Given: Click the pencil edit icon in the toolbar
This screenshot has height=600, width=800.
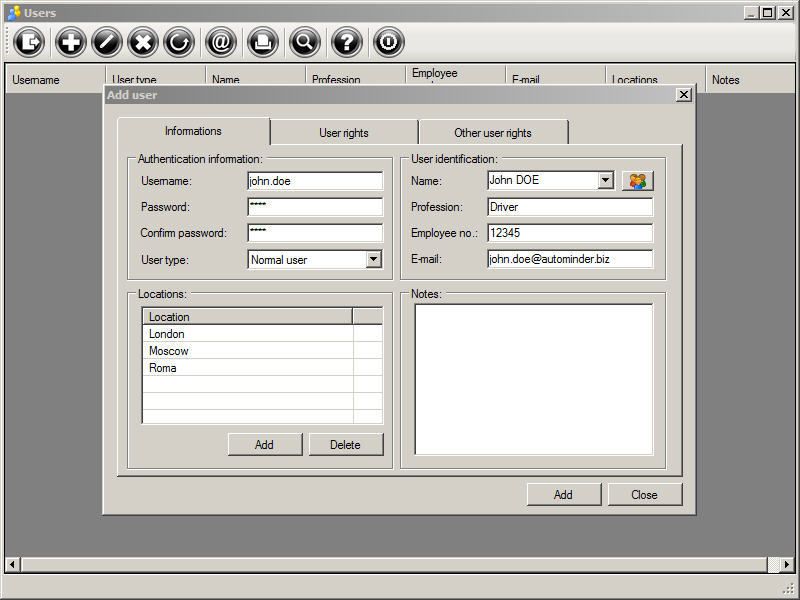Looking at the screenshot, I should click(x=107, y=42).
